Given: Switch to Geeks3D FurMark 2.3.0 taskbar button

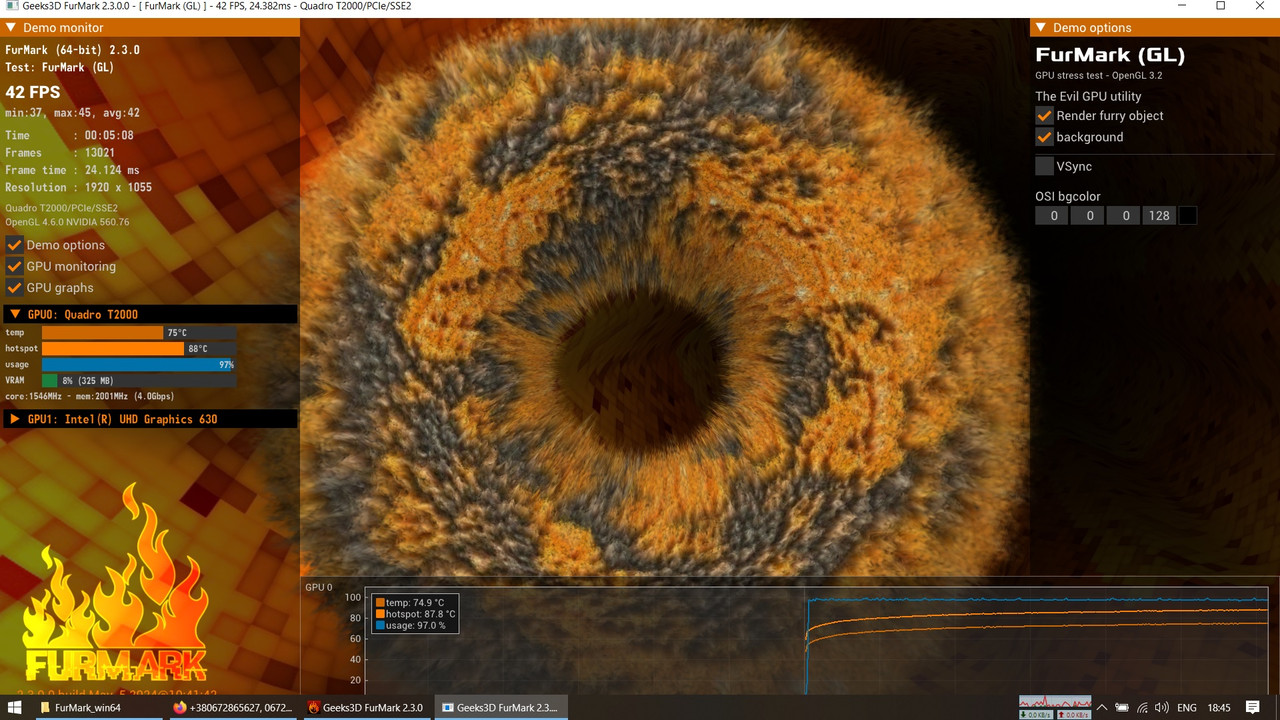Looking at the screenshot, I should pos(366,707).
